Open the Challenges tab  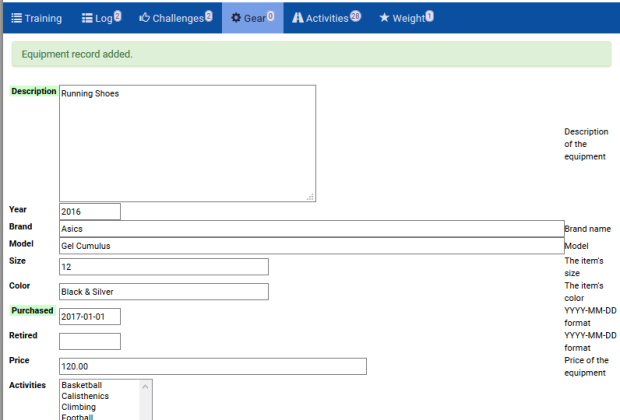(175, 17)
